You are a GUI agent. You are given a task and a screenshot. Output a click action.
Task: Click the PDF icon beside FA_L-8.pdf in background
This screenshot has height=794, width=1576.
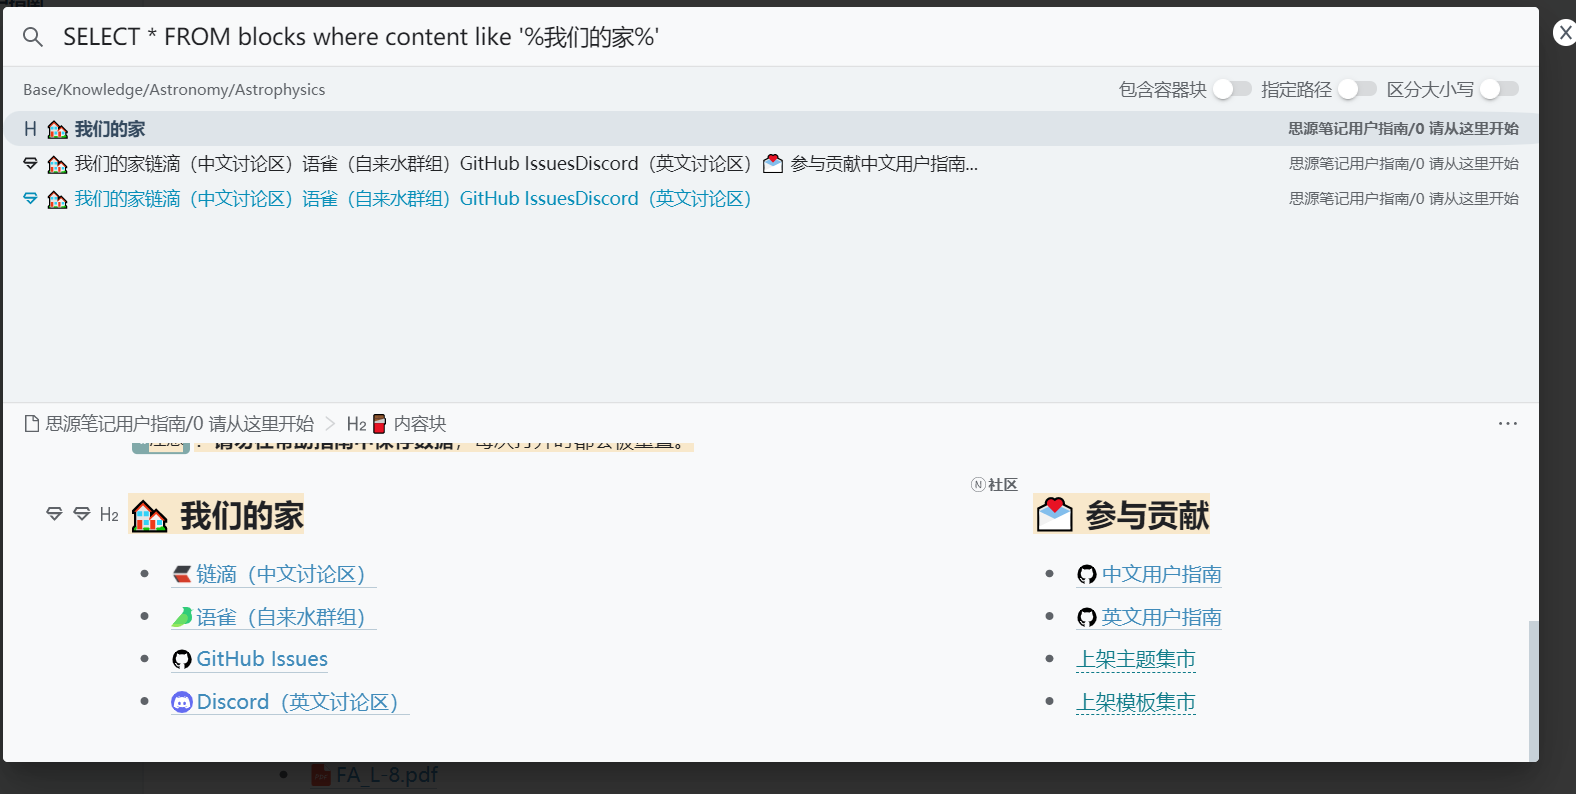point(321,775)
